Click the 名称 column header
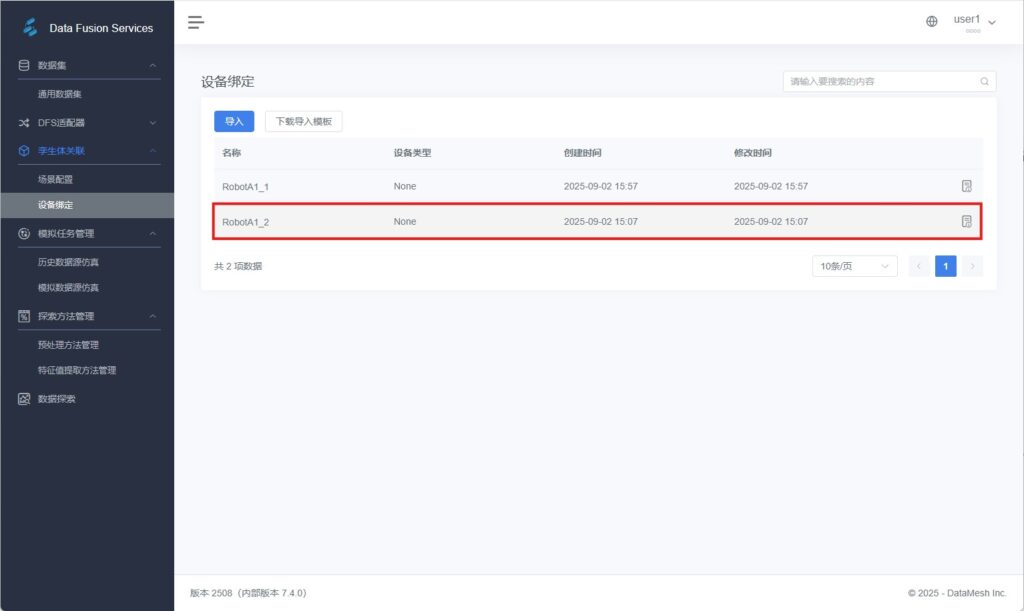Screen dimensions: 1024x611 (232, 153)
